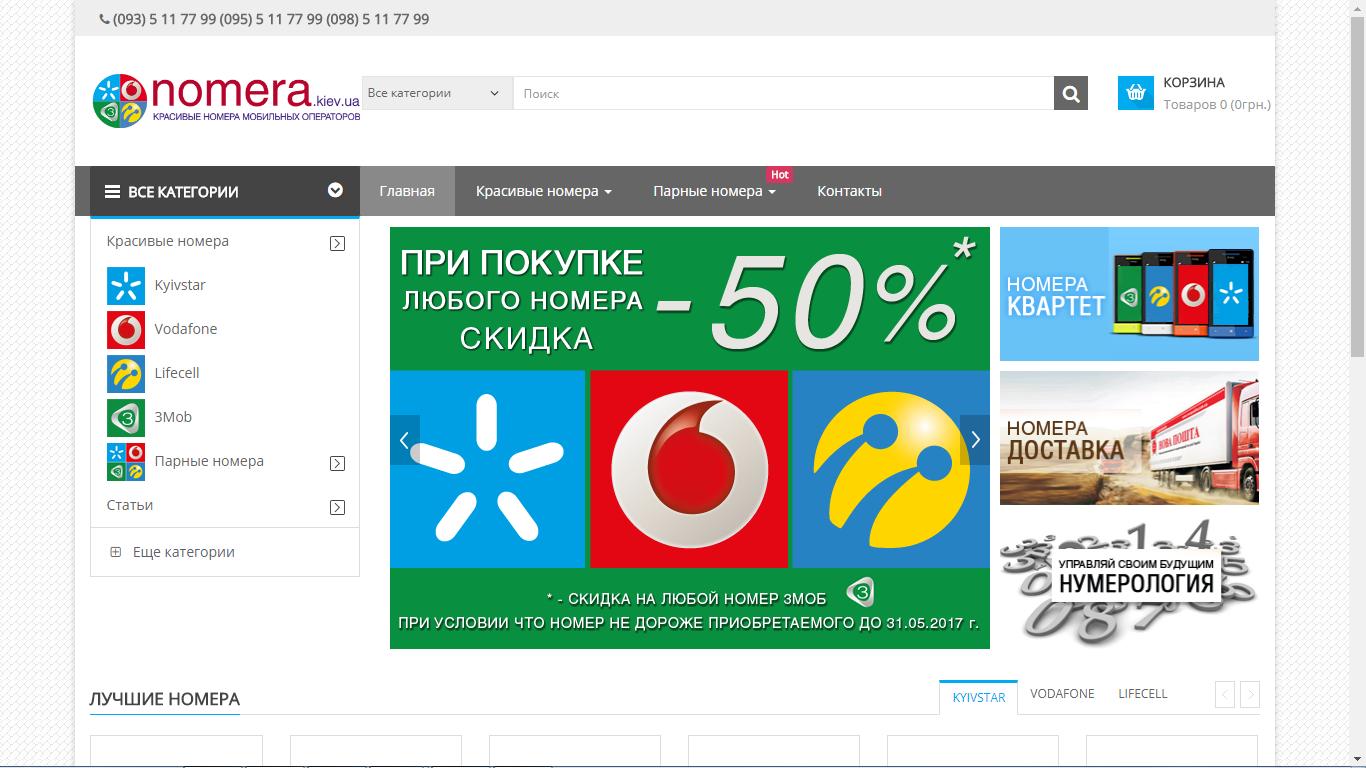Expand Парные номера sidebar submenu arrow
Image resolution: width=1366 pixels, height=768 pixels.
point(338,463)
